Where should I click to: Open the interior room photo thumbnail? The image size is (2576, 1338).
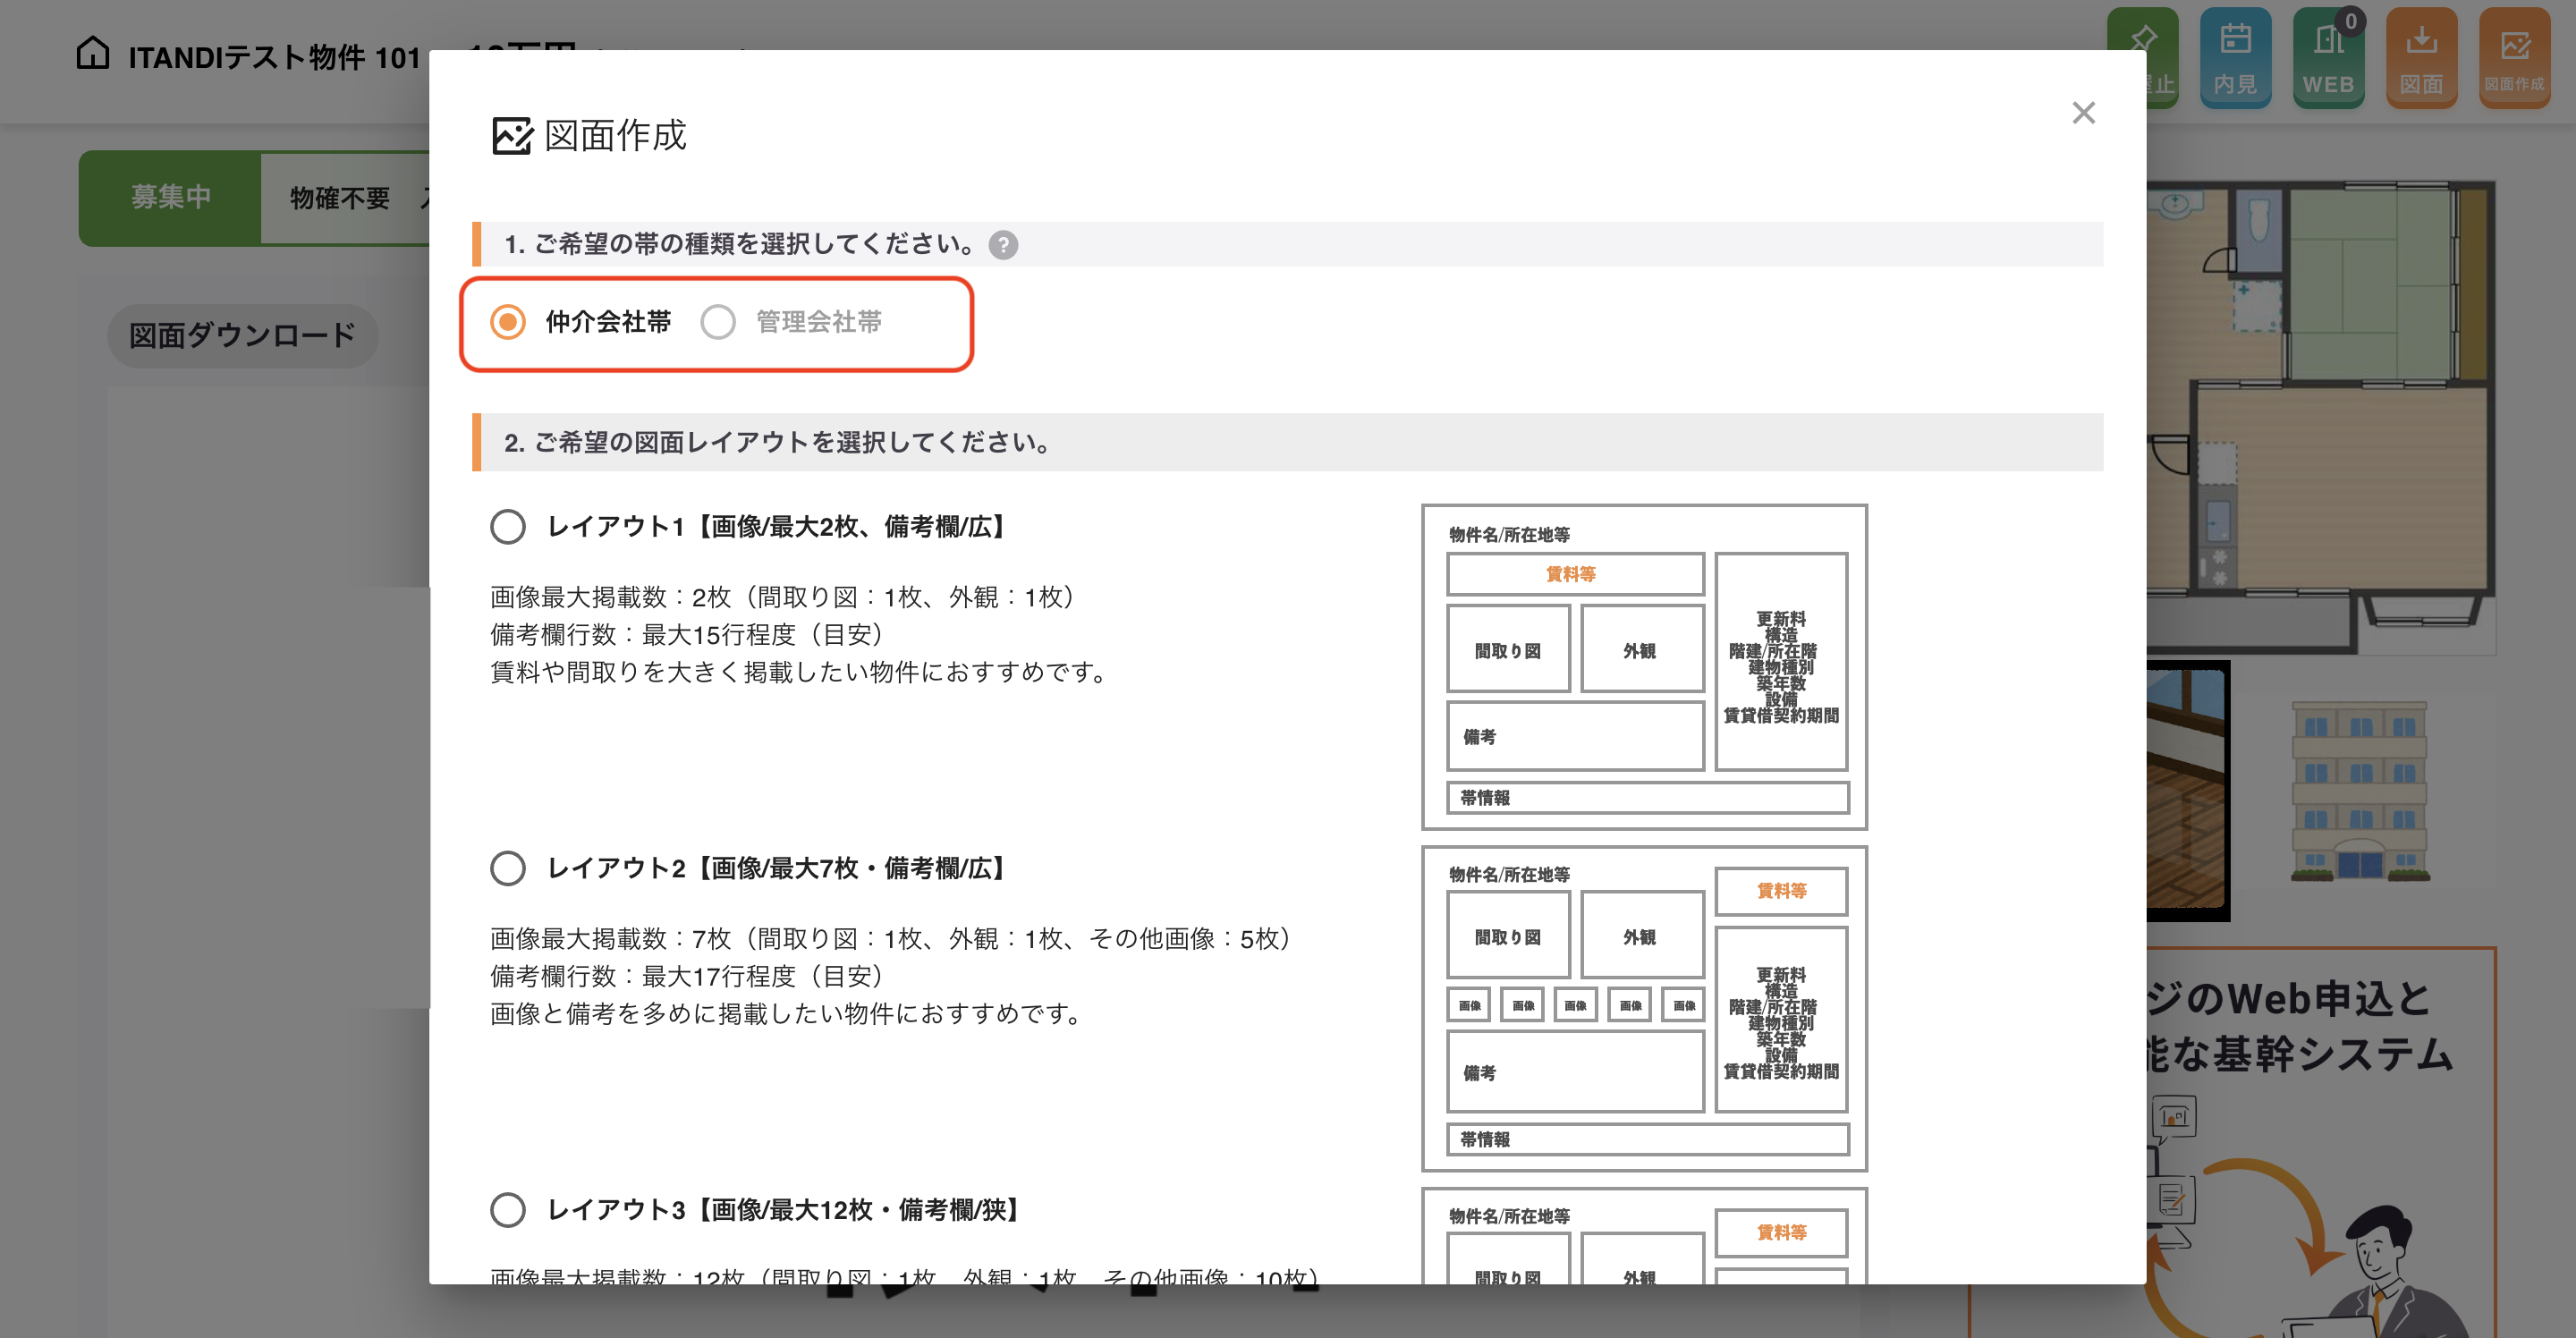pos(2188,790)
